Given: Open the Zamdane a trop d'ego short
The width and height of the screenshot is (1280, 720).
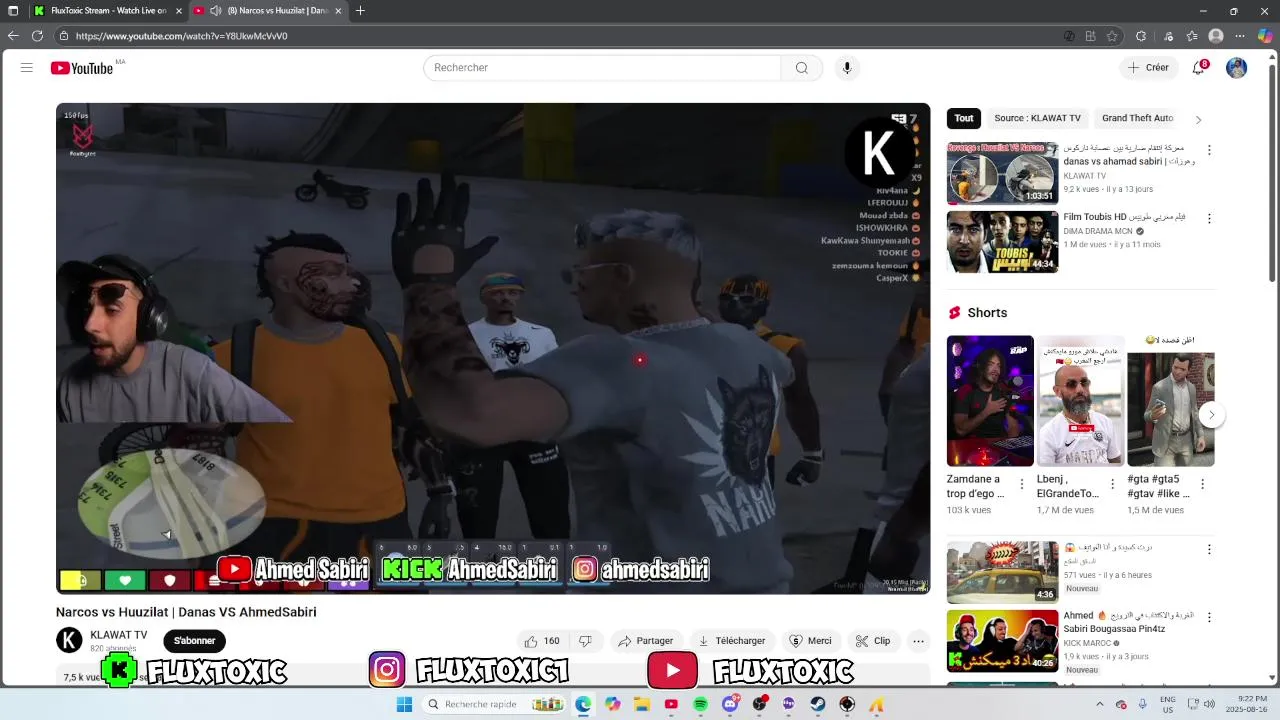Looking at the screenshot, I should [990, 401].
